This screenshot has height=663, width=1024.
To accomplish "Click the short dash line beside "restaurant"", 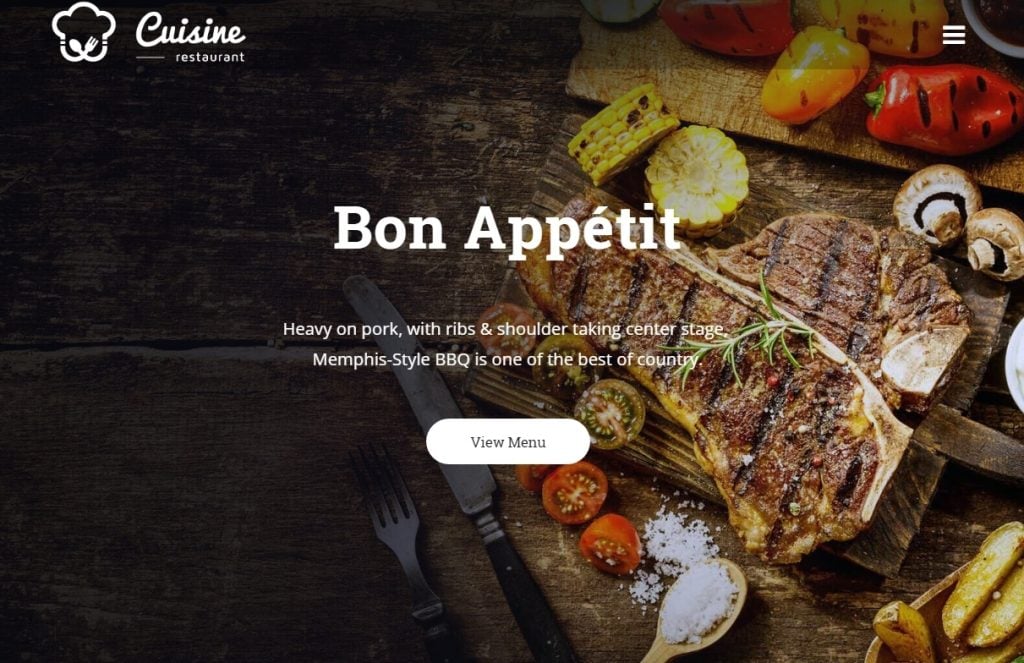I will pos(150,57).
